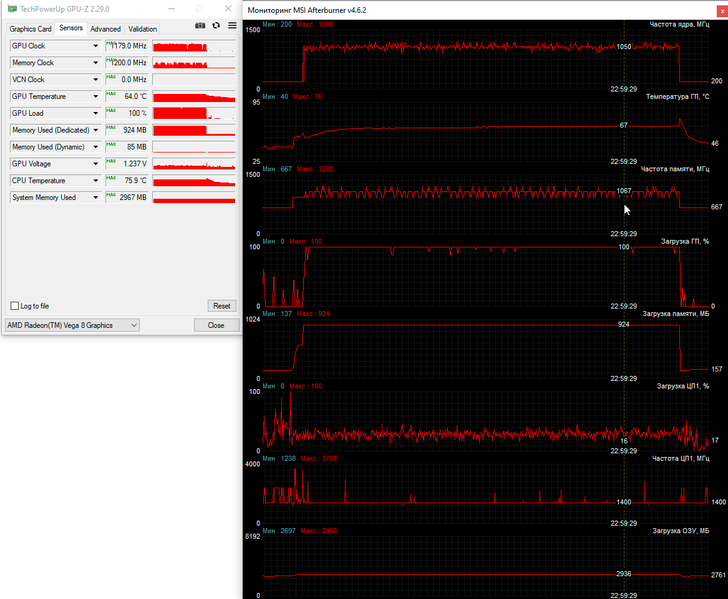Click the GPU-Z app icon in title bar

point(12,9)
